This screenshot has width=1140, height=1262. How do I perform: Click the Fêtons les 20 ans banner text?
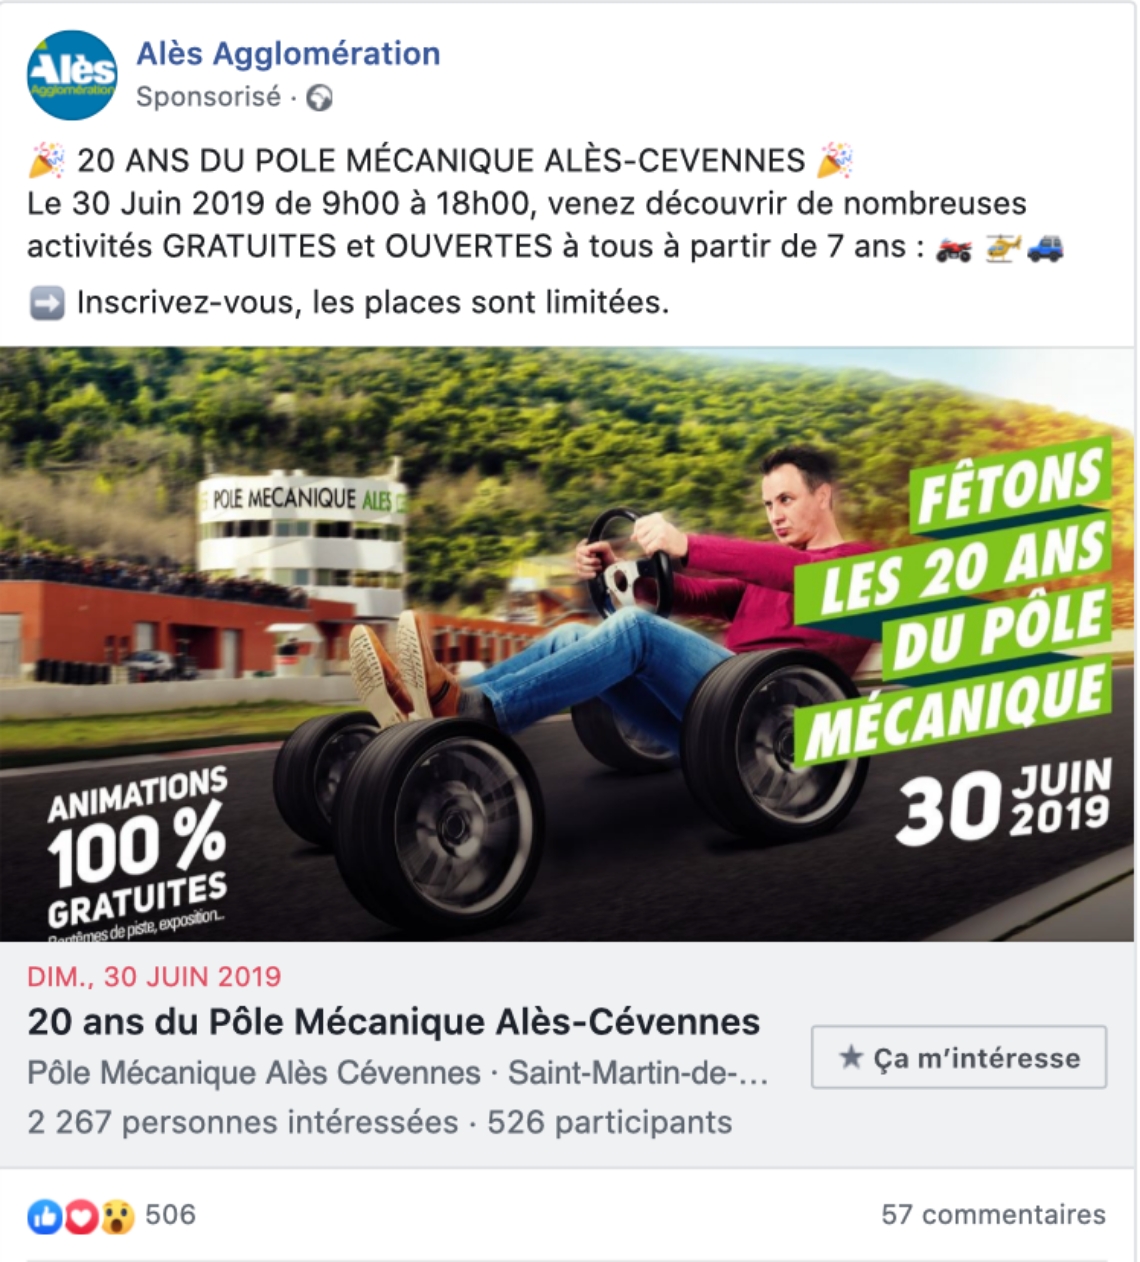[x=958, y=603]
